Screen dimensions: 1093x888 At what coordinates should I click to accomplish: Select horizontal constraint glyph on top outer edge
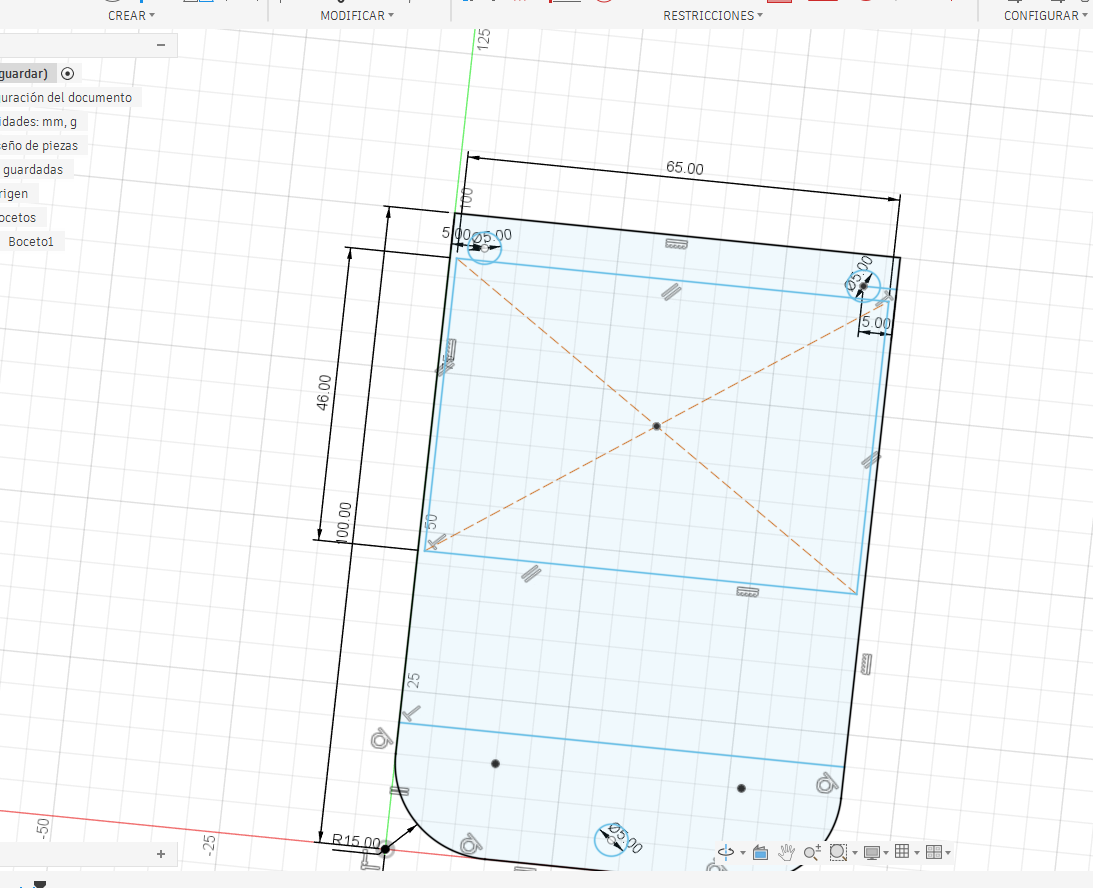pos(676,244)
